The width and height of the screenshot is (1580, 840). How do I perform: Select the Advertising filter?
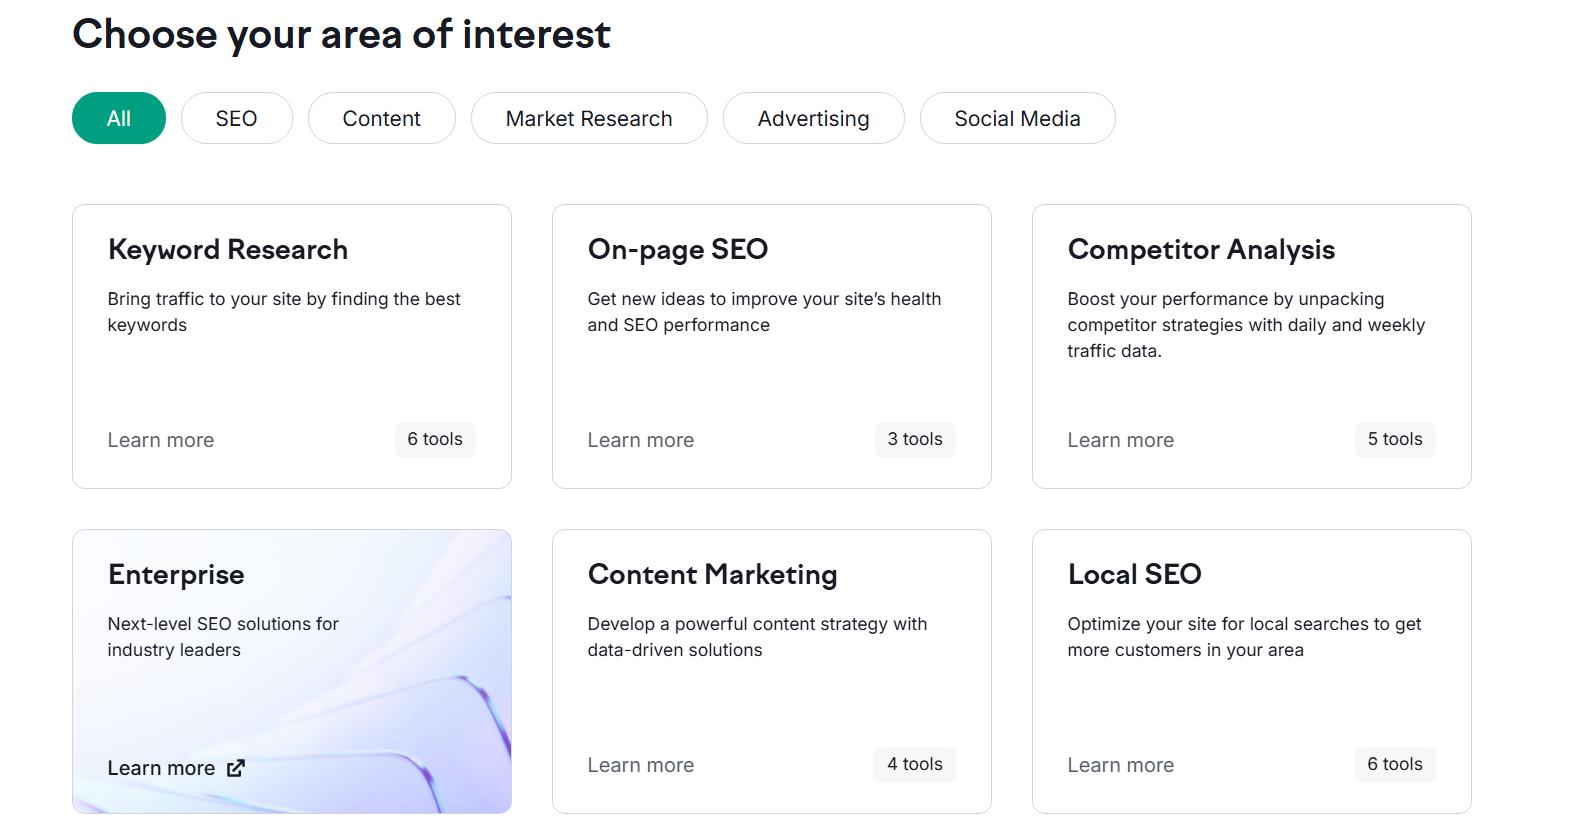813,117
